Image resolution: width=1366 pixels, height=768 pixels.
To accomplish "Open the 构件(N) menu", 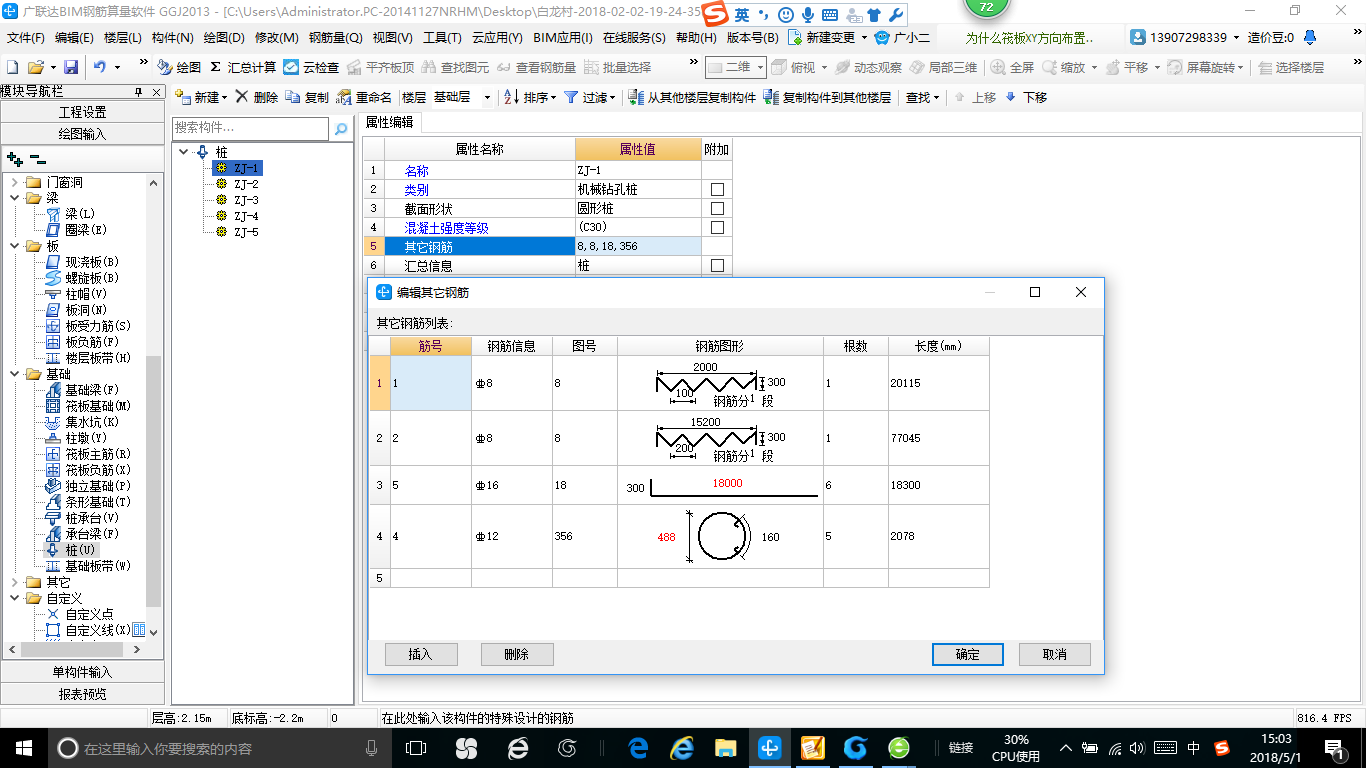I will (x=173, y=38).
